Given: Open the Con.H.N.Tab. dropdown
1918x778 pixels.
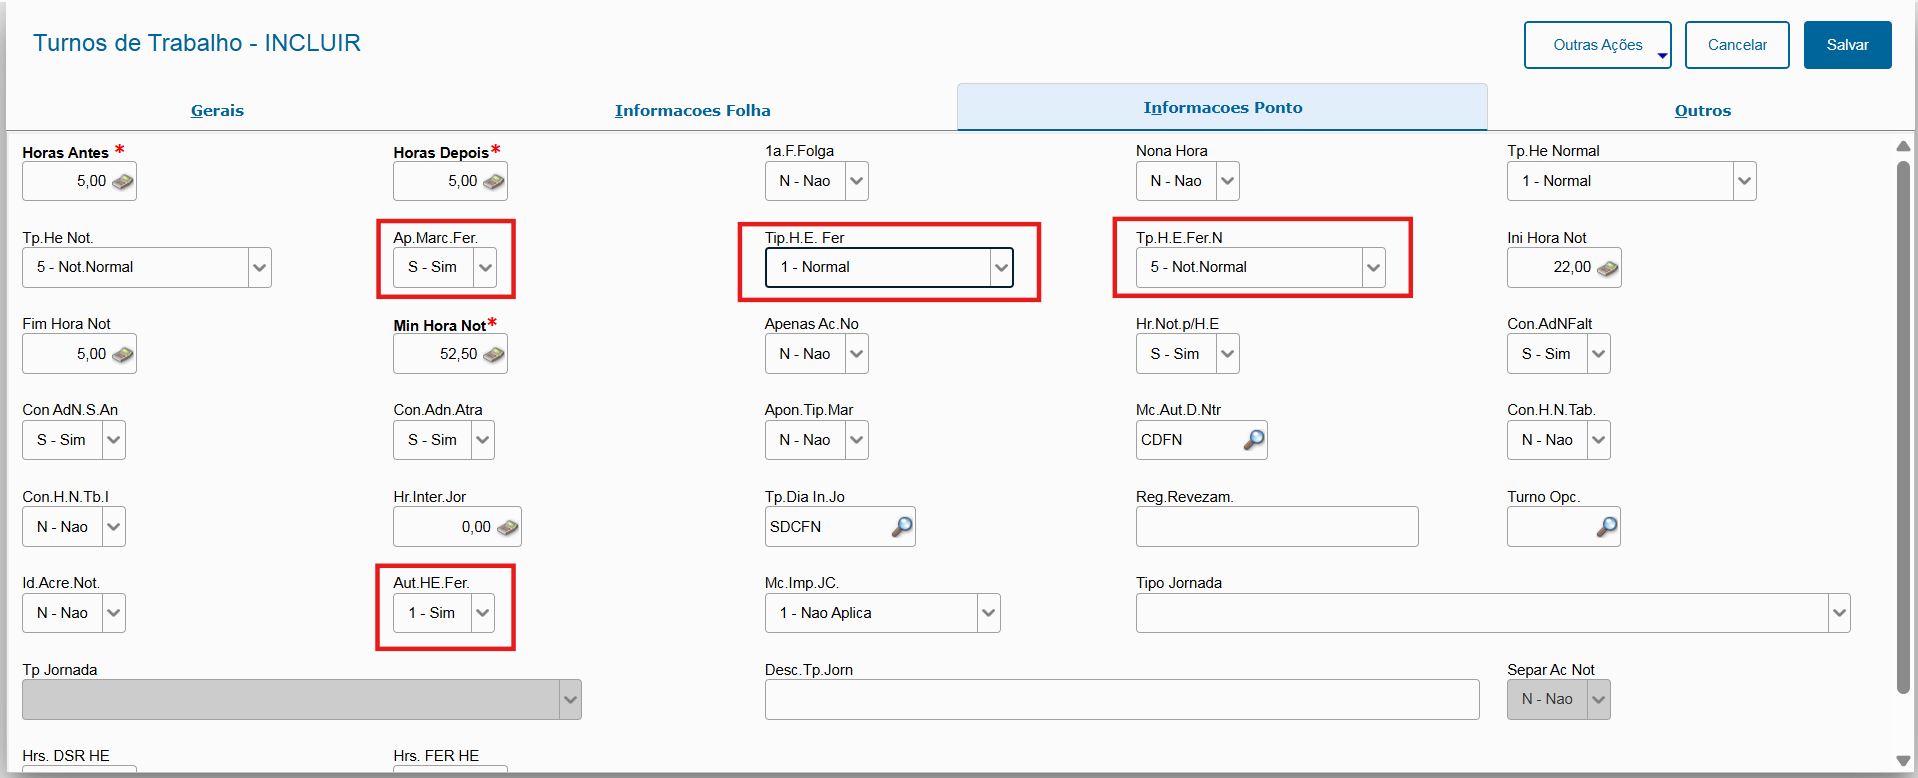Looking at the screenshot, I should click(x=1598, y=440).
